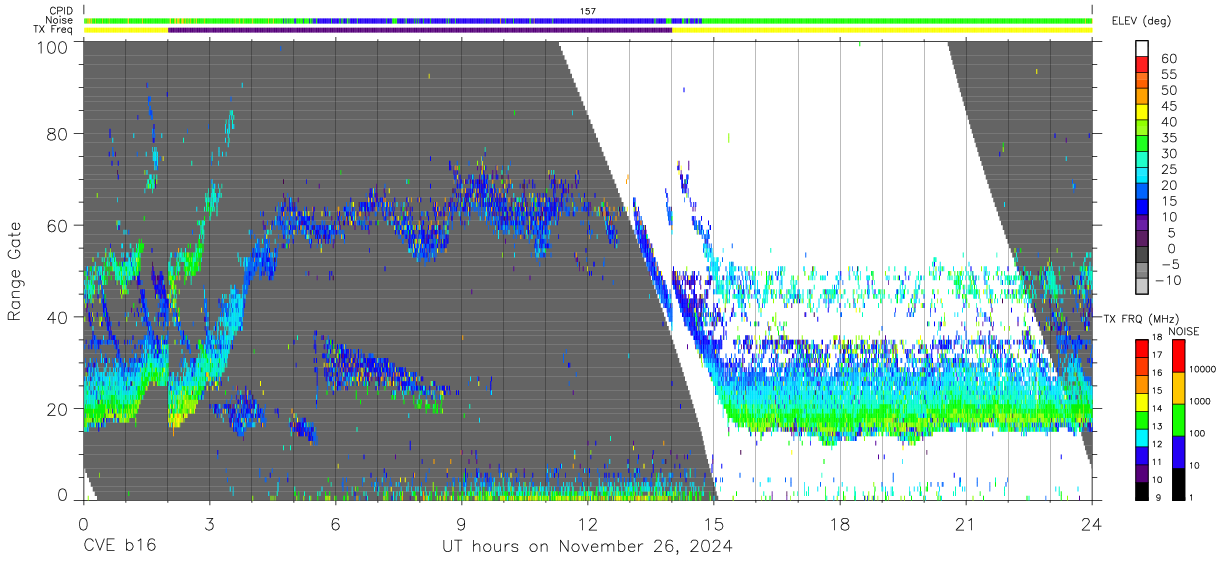Click the CVE b16 radar beam label
This screenshot has height=567, width=1228.
(x=119, y=547)
